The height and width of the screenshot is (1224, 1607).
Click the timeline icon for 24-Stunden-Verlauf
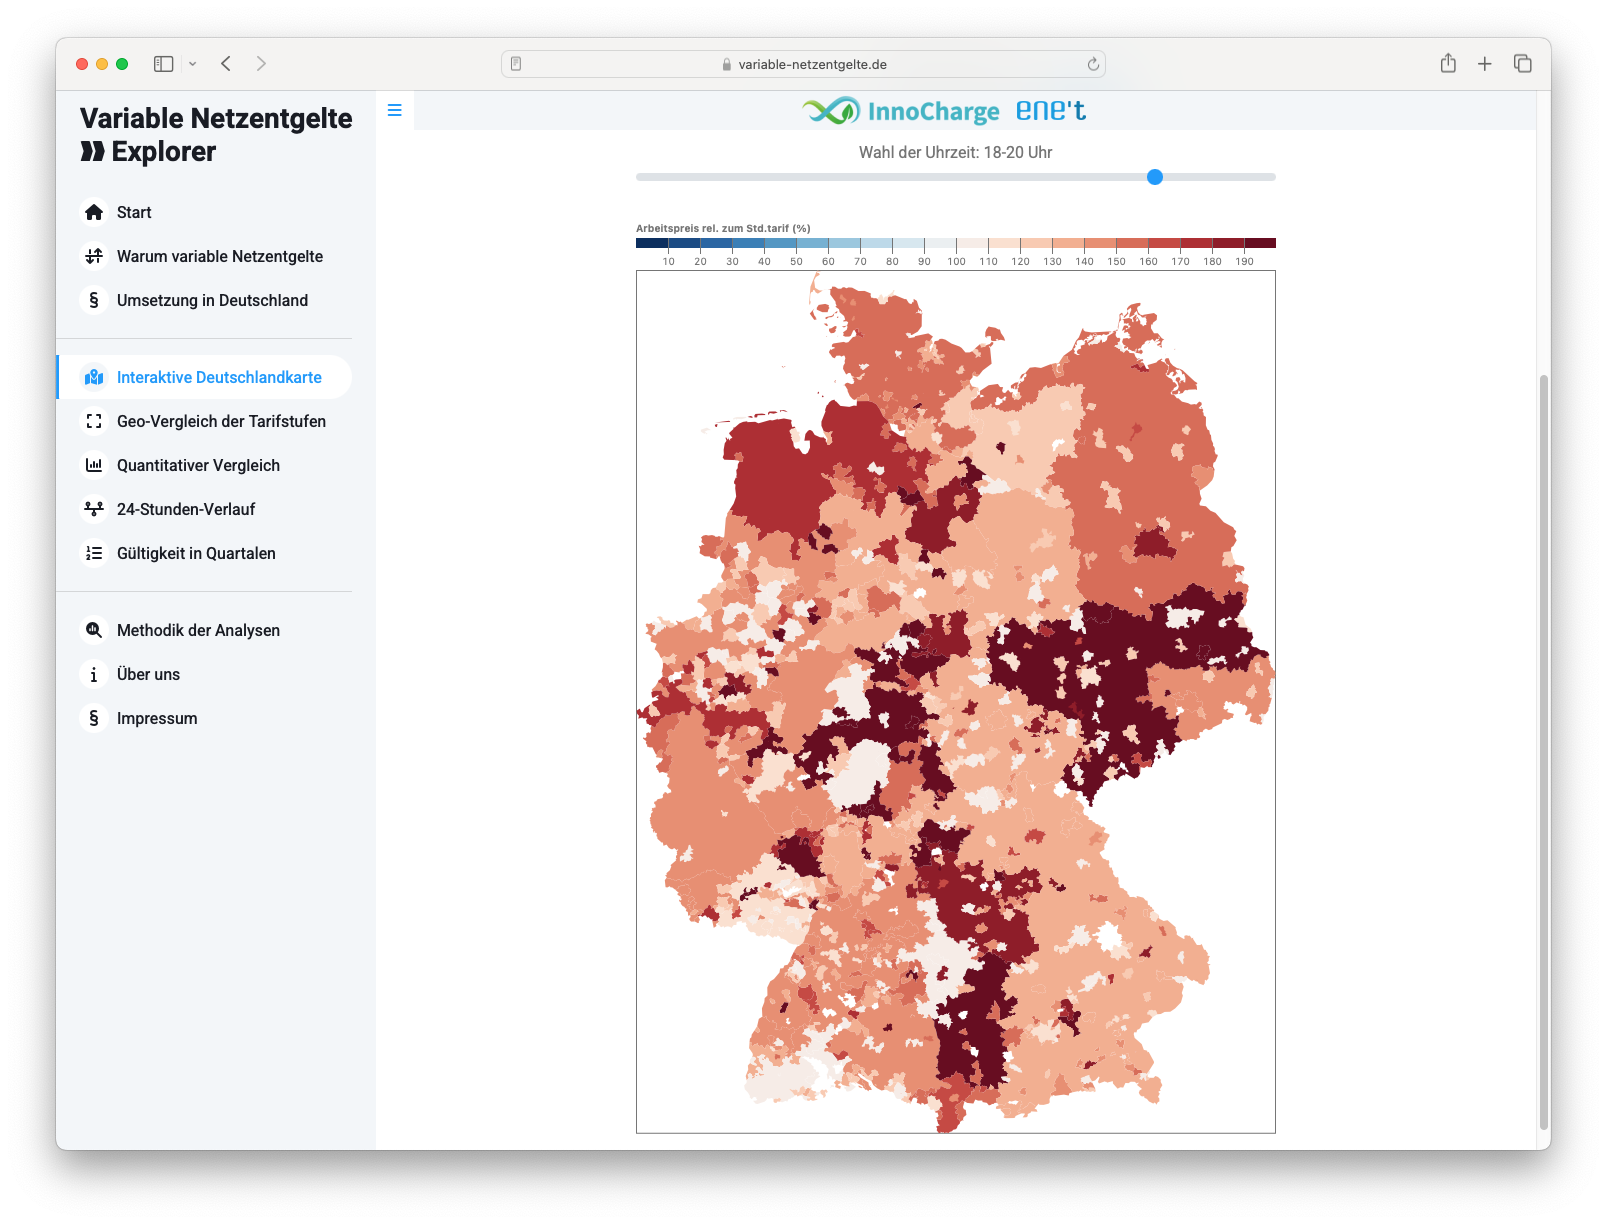click(94, 509)
